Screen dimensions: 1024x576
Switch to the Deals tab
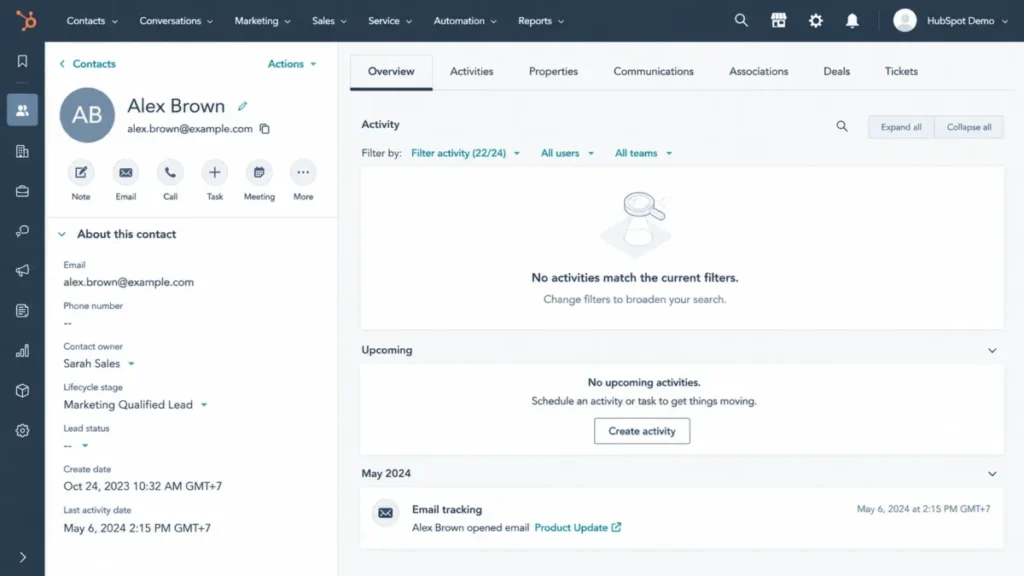837,71
